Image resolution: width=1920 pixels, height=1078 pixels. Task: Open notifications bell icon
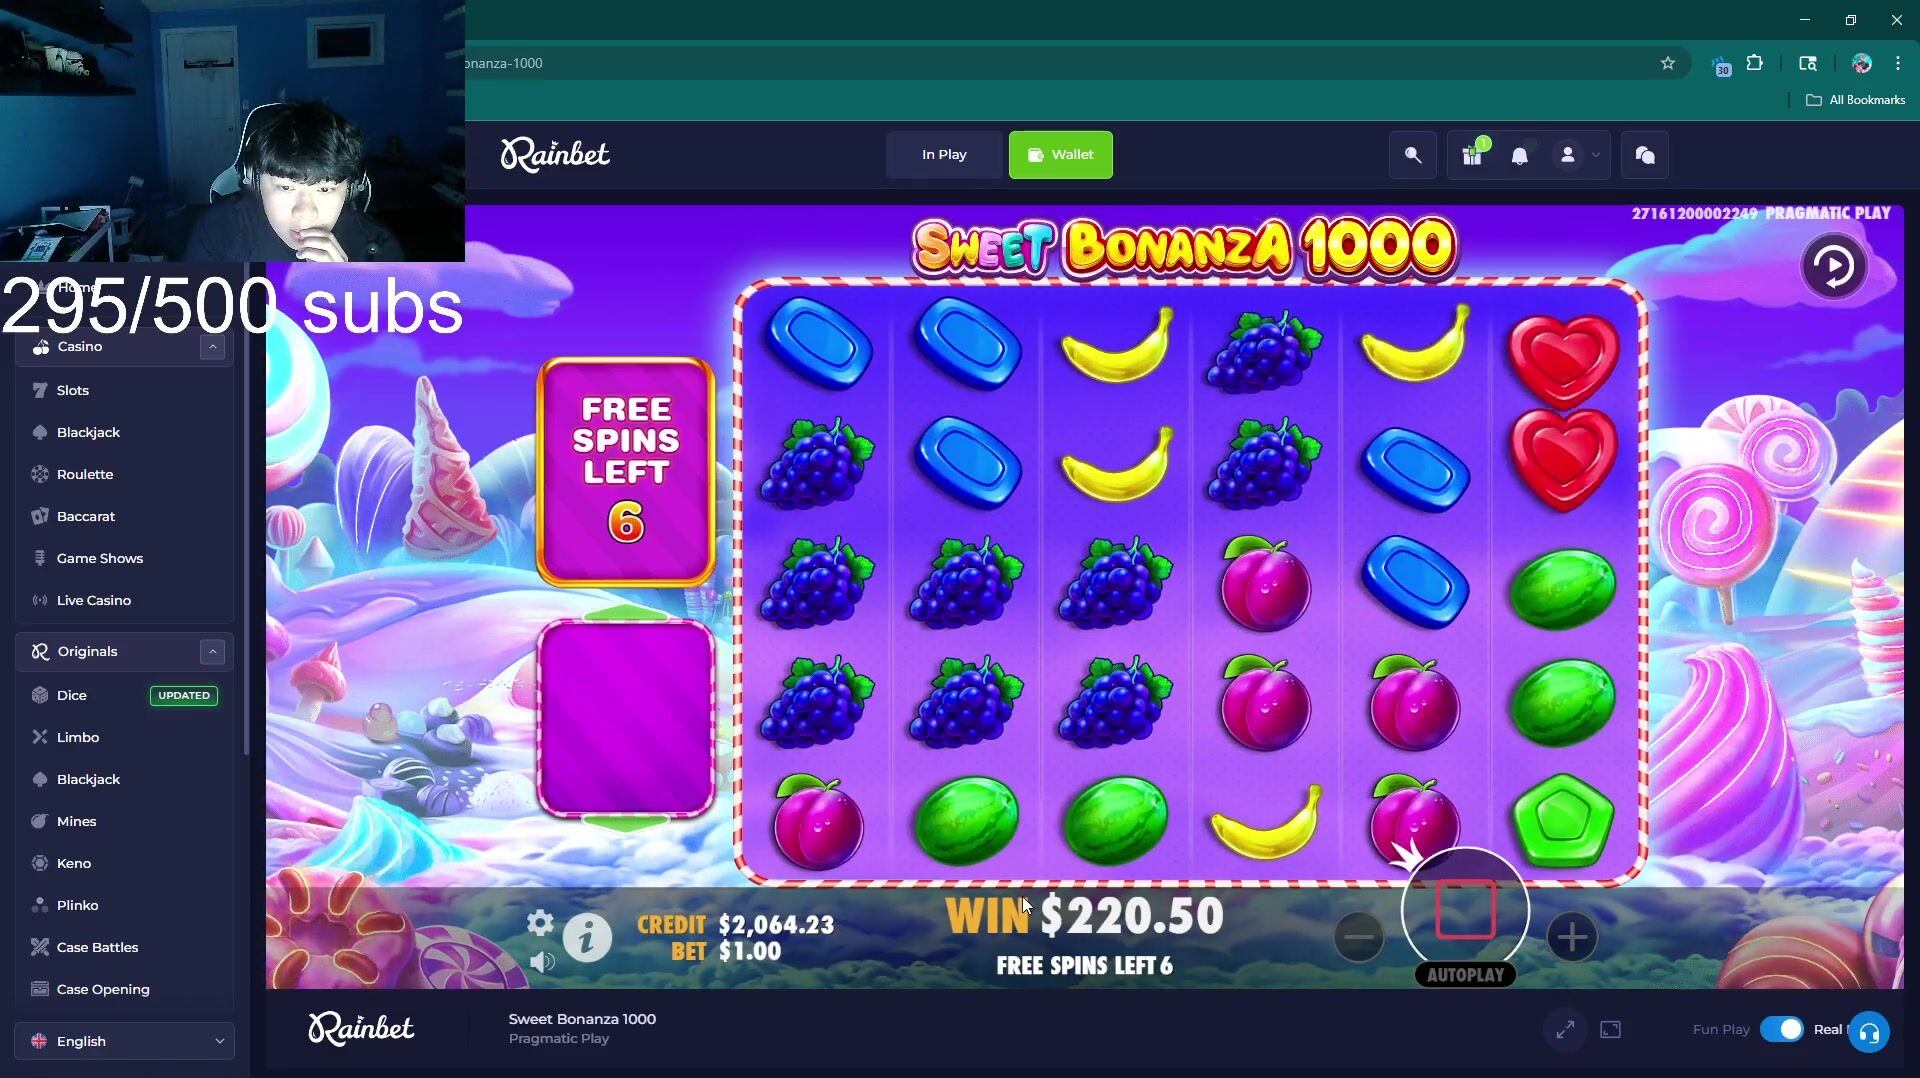(1519, 156)
